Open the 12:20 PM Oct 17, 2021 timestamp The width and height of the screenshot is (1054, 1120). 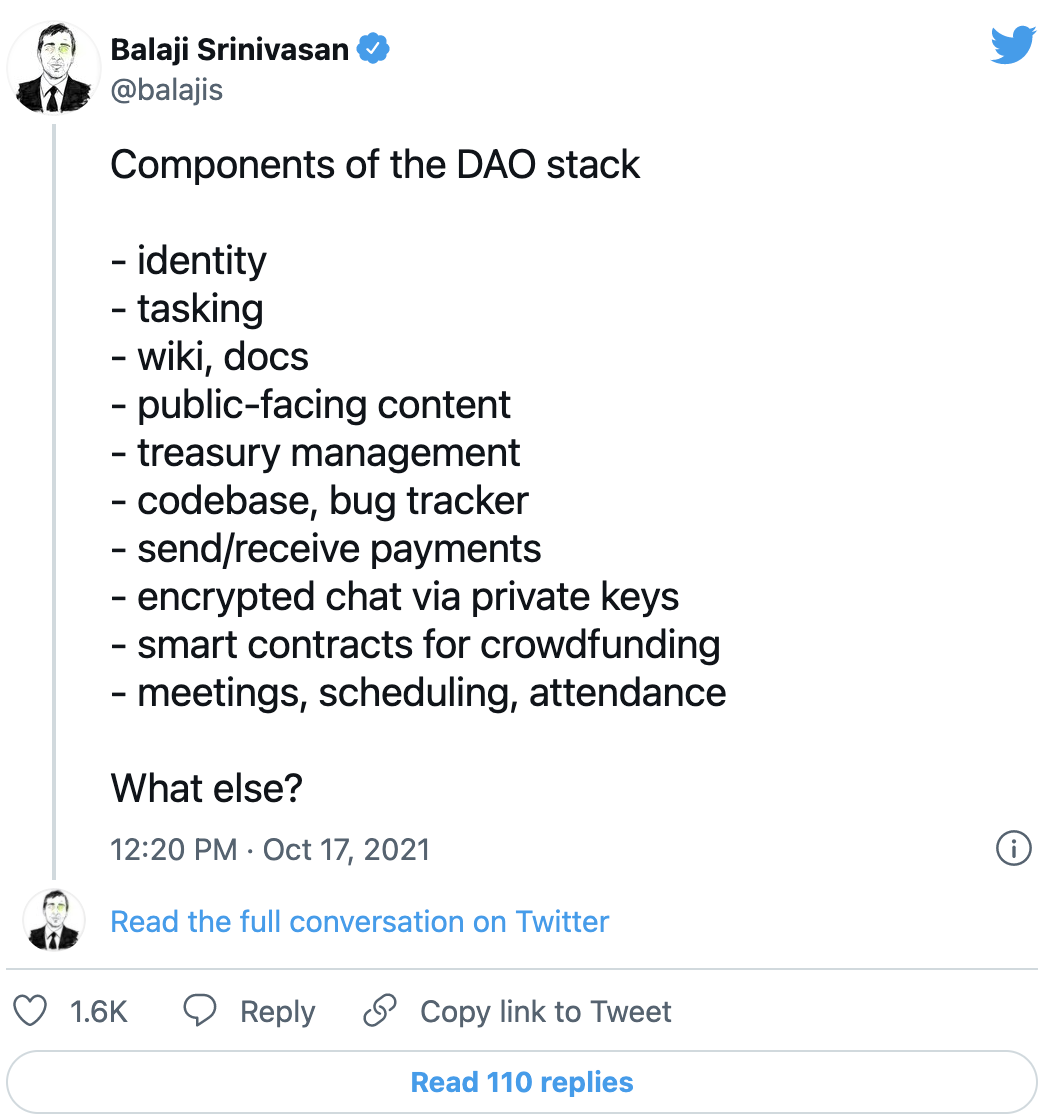(x=270, y=850)
